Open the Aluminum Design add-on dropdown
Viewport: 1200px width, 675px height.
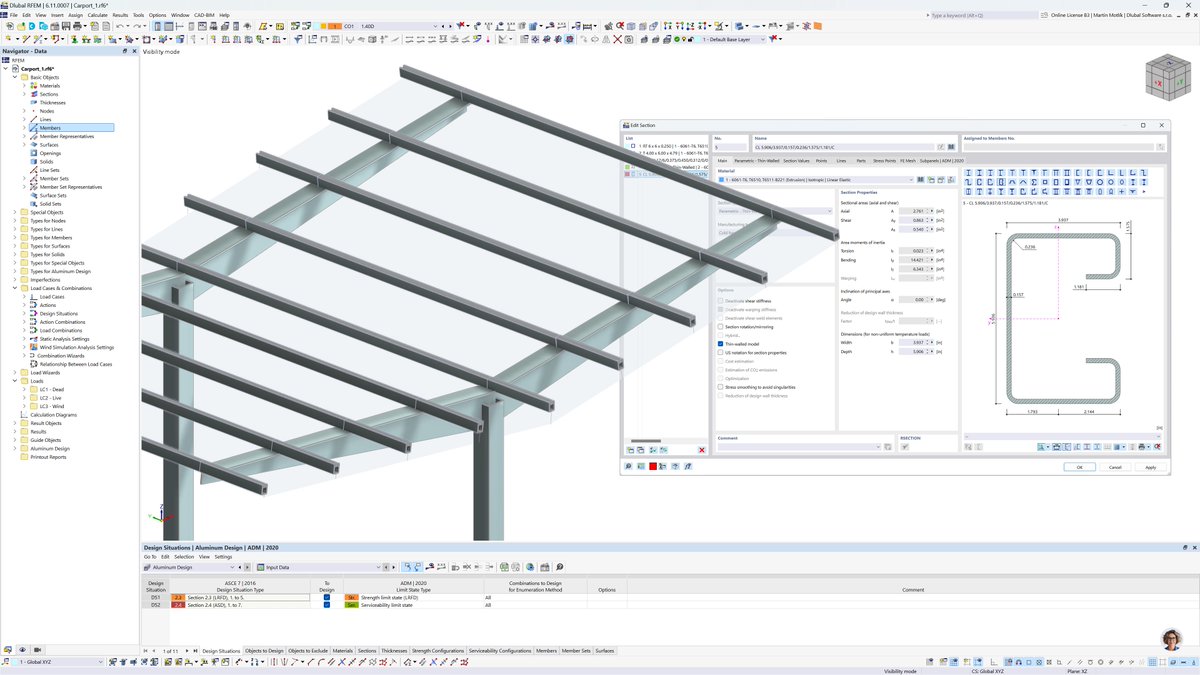point(234,567)
